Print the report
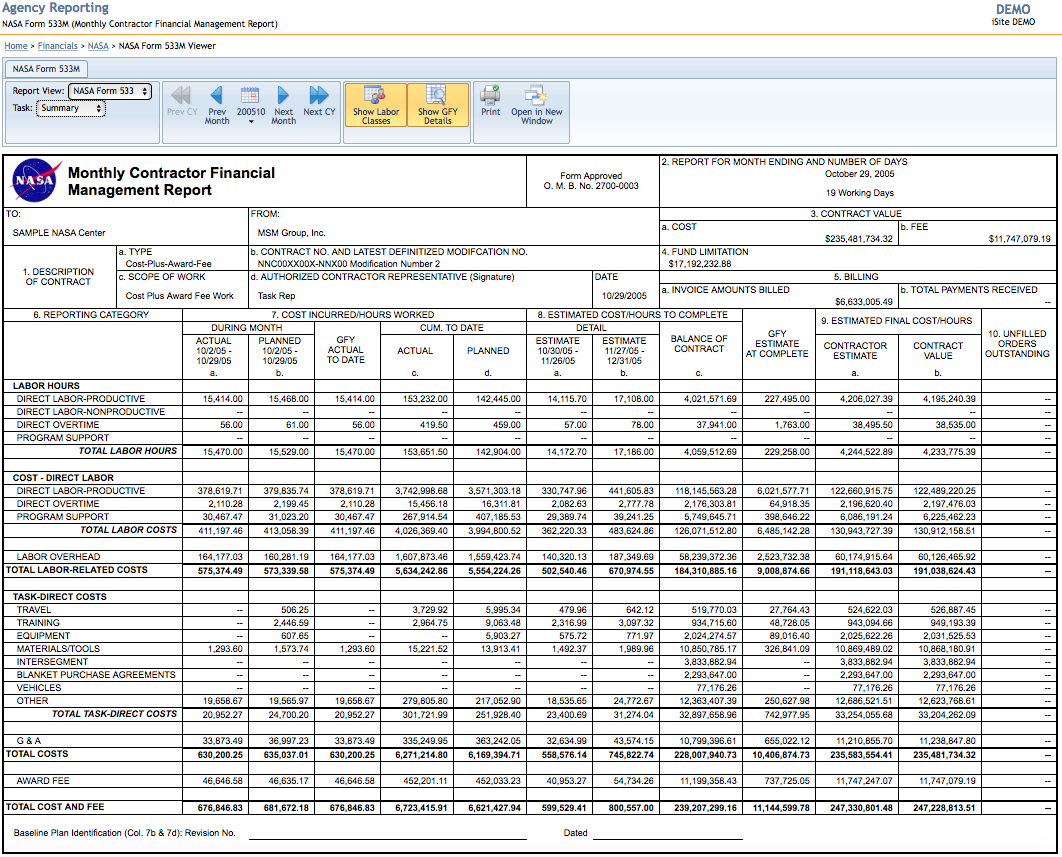This screenshot has height=857, width=1062. [x=490, y=102]
